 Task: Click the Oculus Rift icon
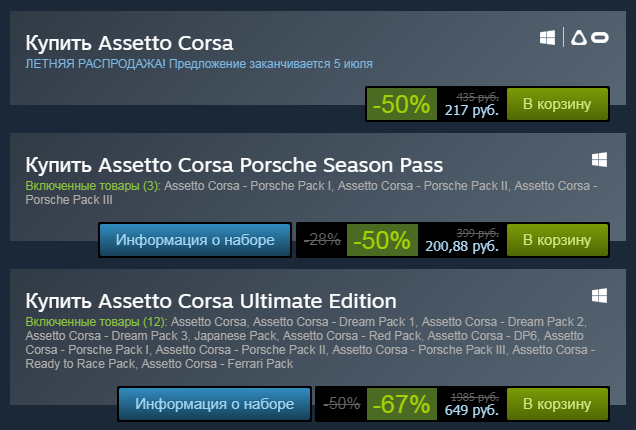click(601, 38)
